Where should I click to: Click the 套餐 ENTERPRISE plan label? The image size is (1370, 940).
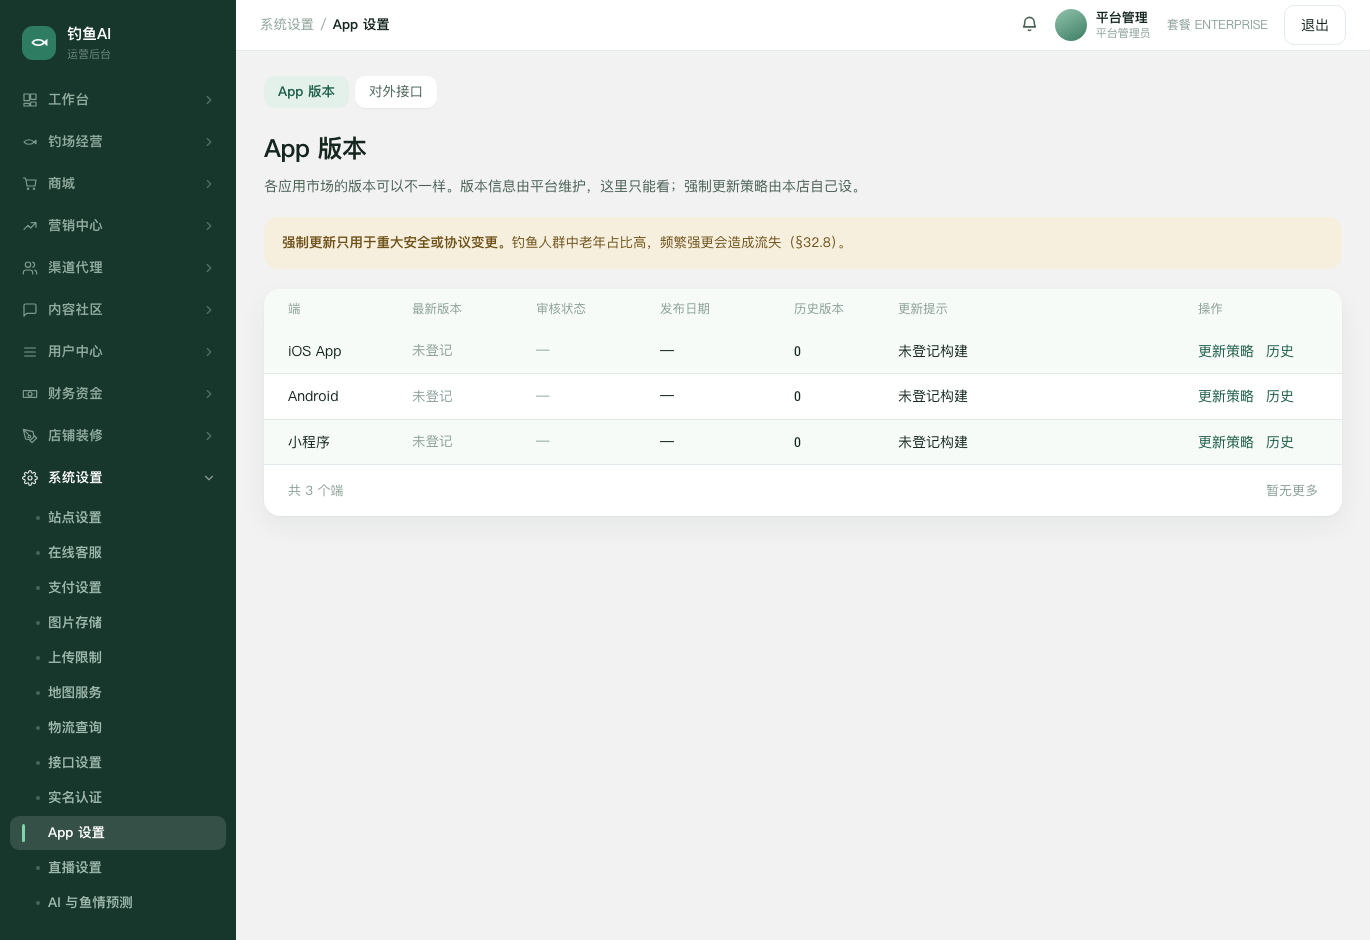point(1217,25)
